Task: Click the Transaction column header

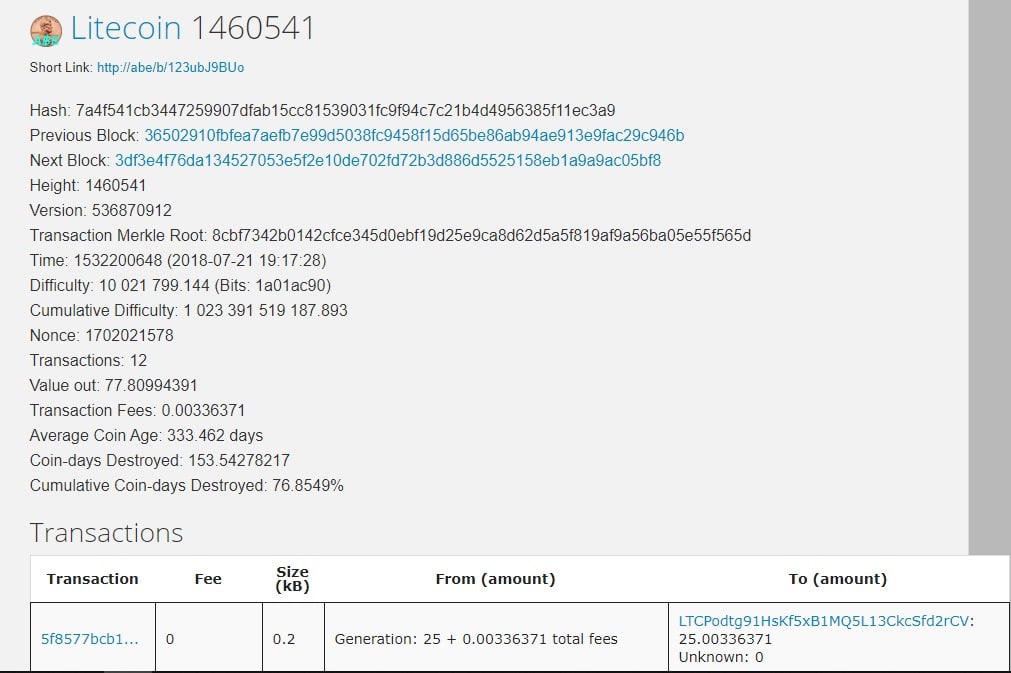Action: [93, 579]
